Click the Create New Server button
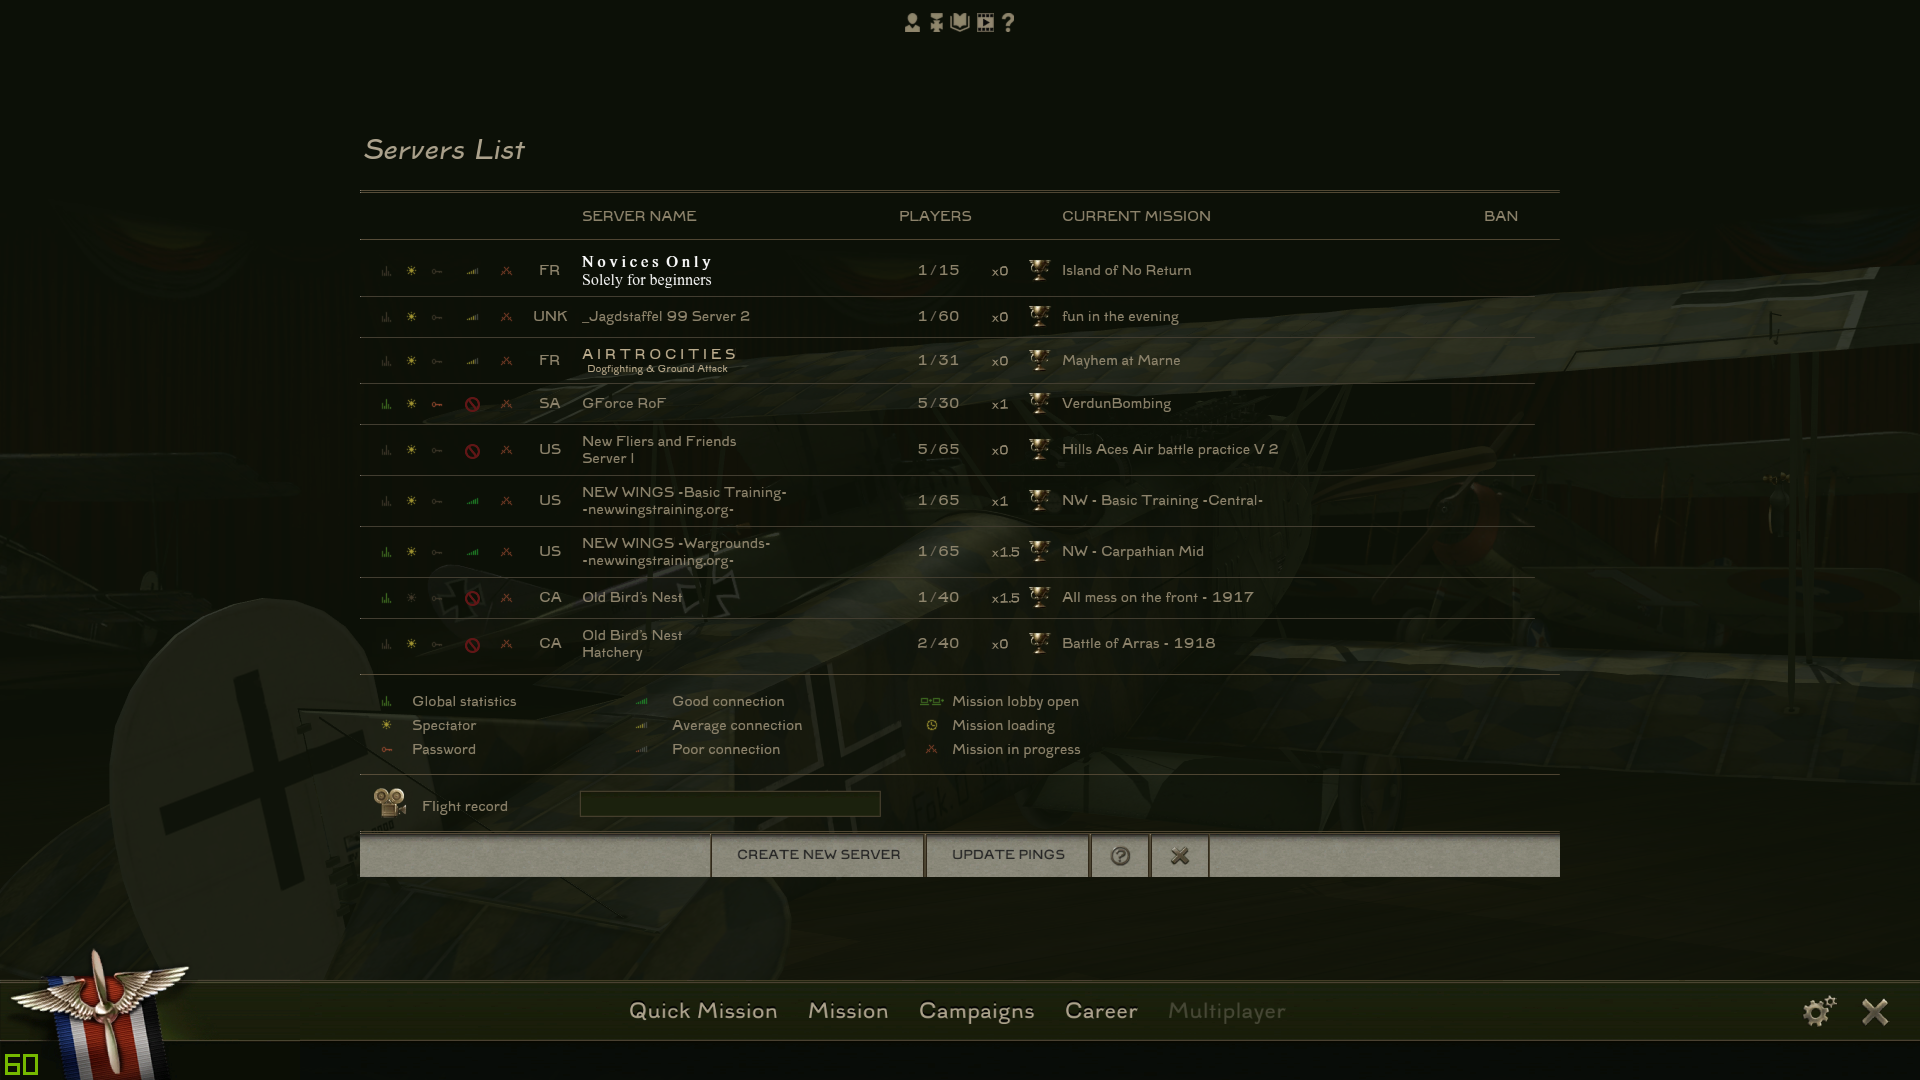1920x1080 pixels. pos(818,856)
